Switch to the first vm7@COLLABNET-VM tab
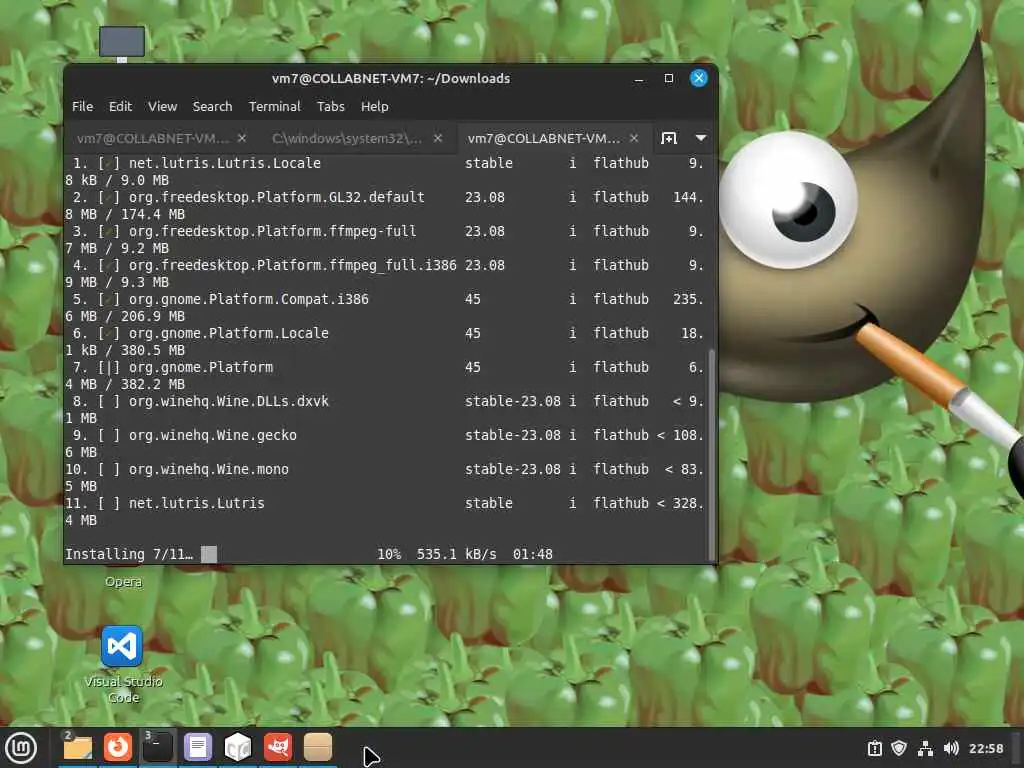 pos(153,138)
